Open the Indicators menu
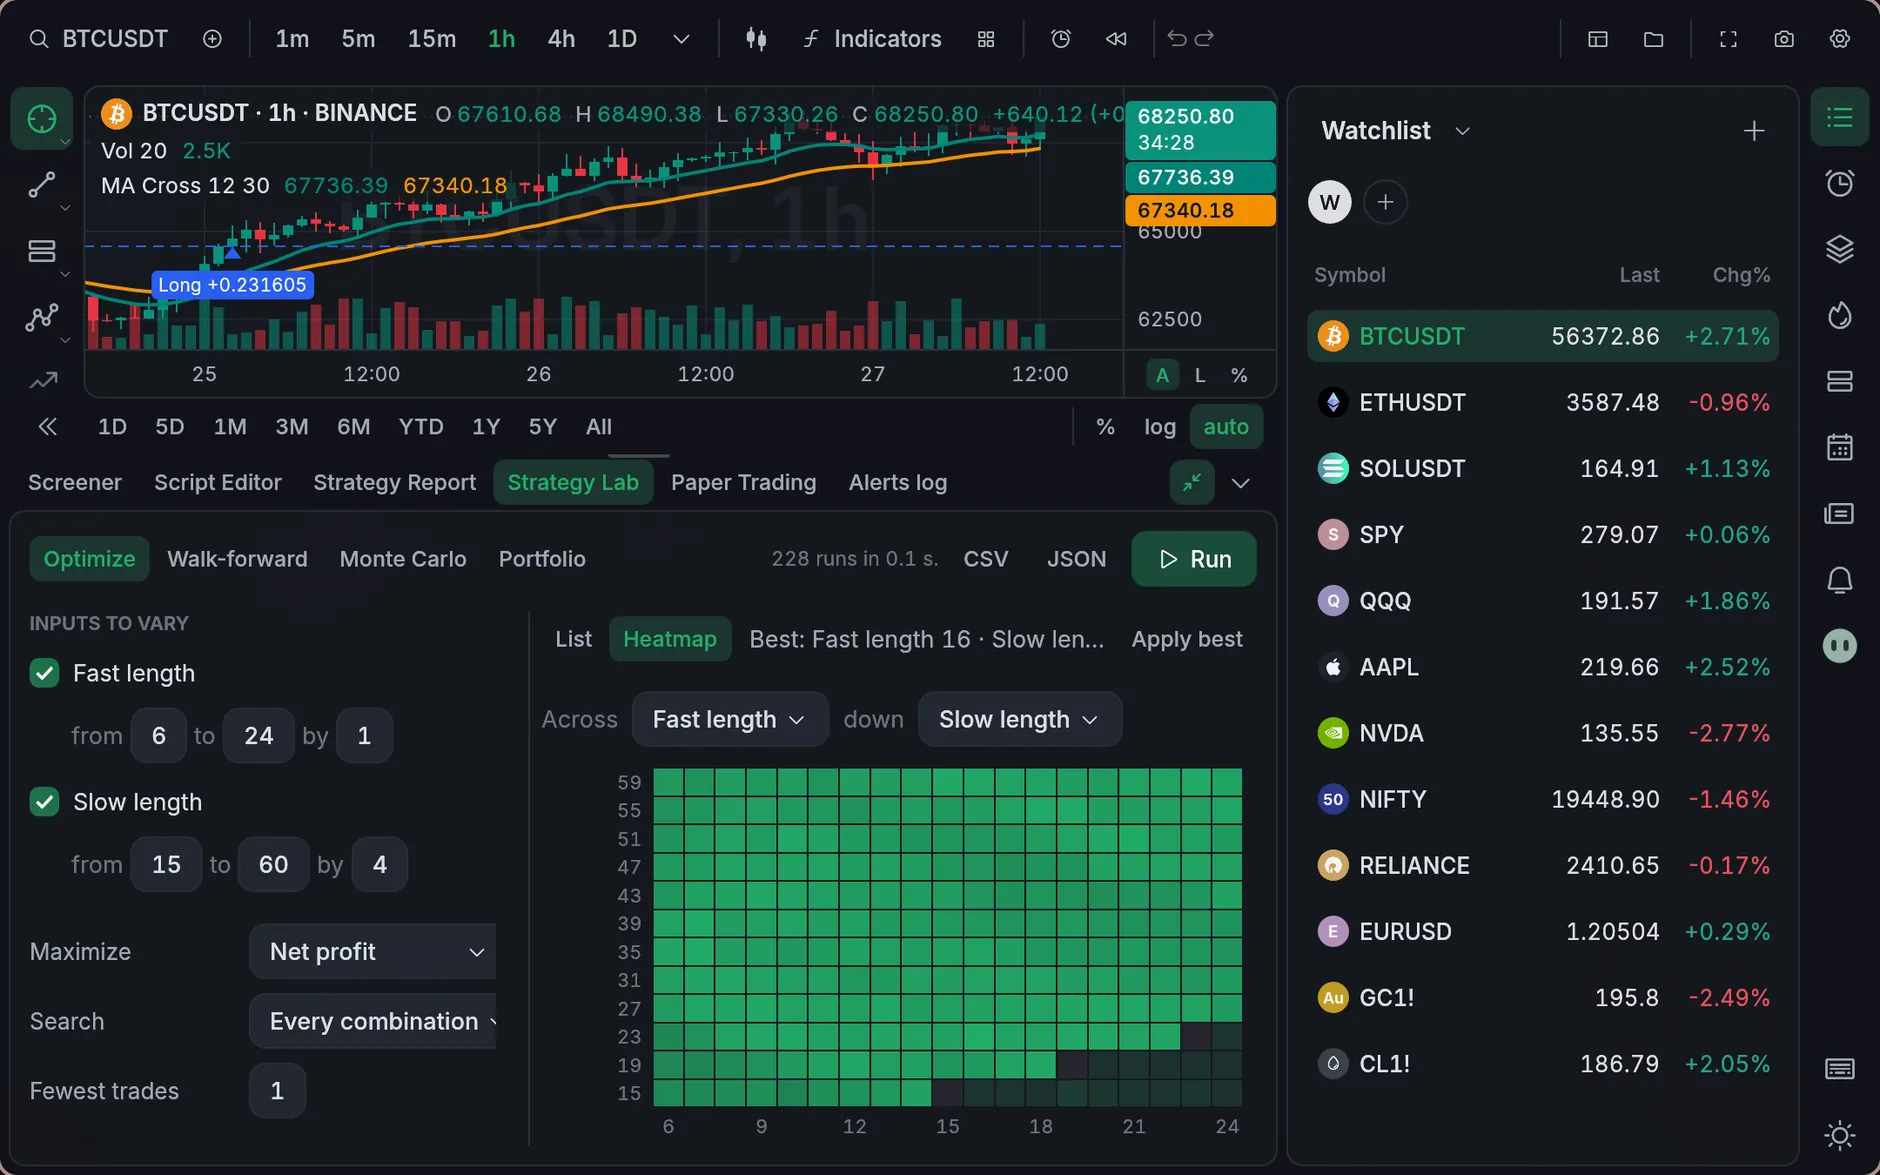 pos(872,39)
